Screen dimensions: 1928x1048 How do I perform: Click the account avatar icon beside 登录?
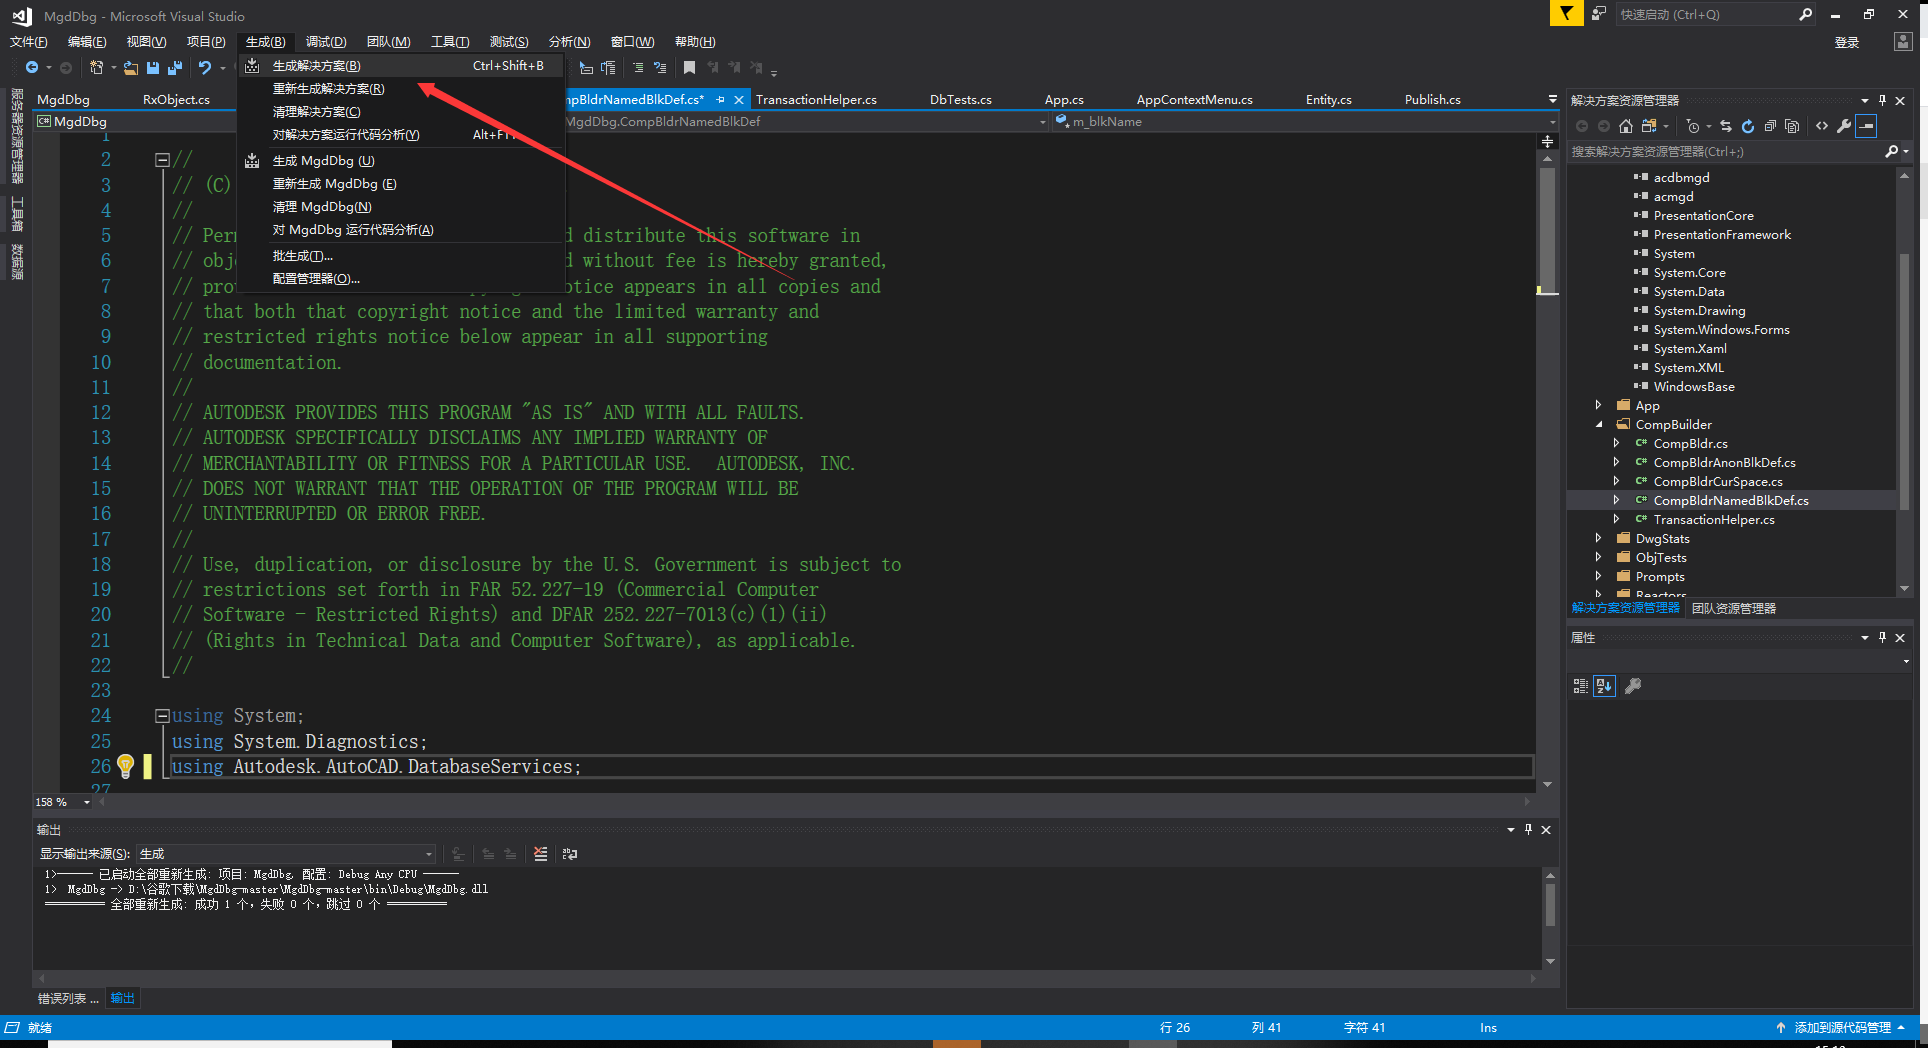[1902, 42]
